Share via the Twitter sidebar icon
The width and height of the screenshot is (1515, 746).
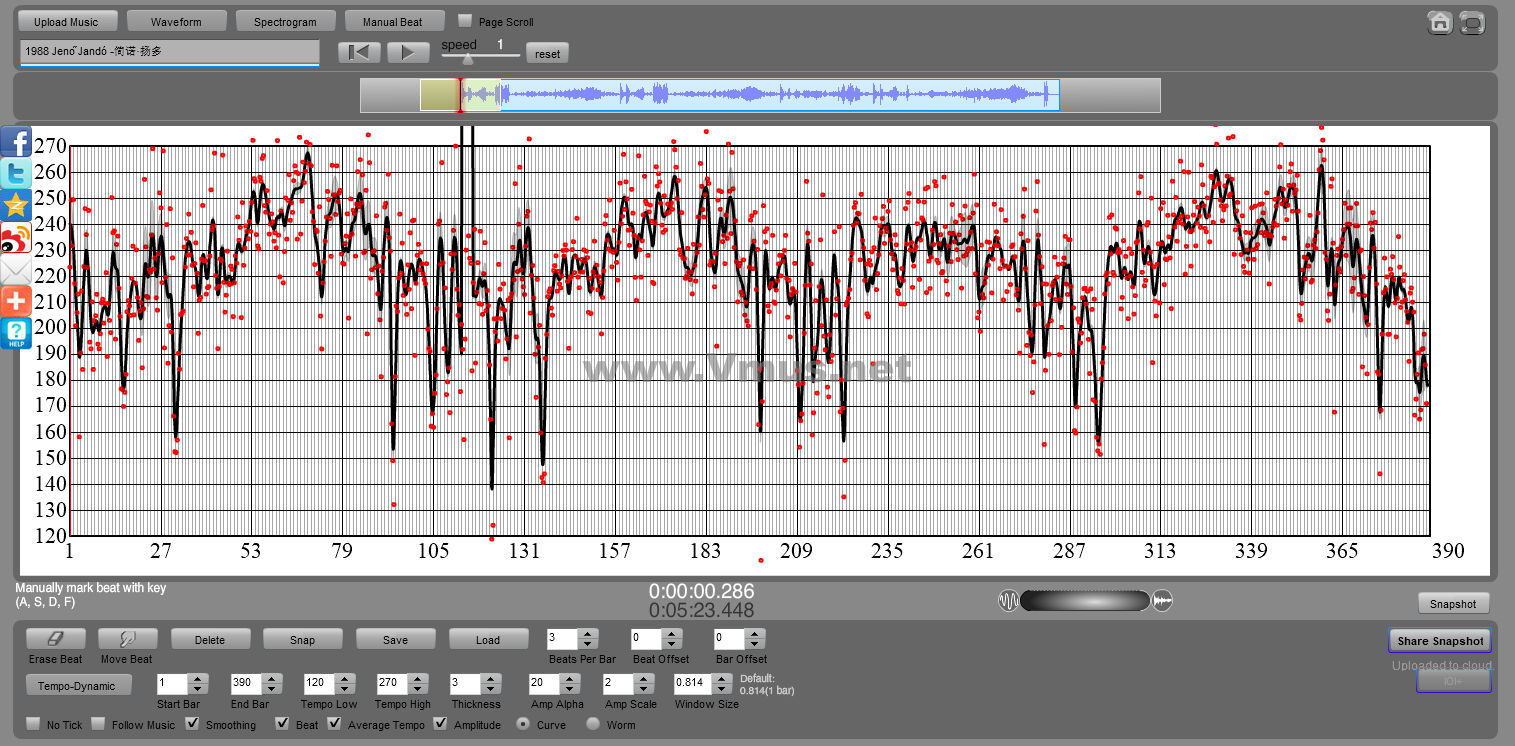(x=16, y=174)
